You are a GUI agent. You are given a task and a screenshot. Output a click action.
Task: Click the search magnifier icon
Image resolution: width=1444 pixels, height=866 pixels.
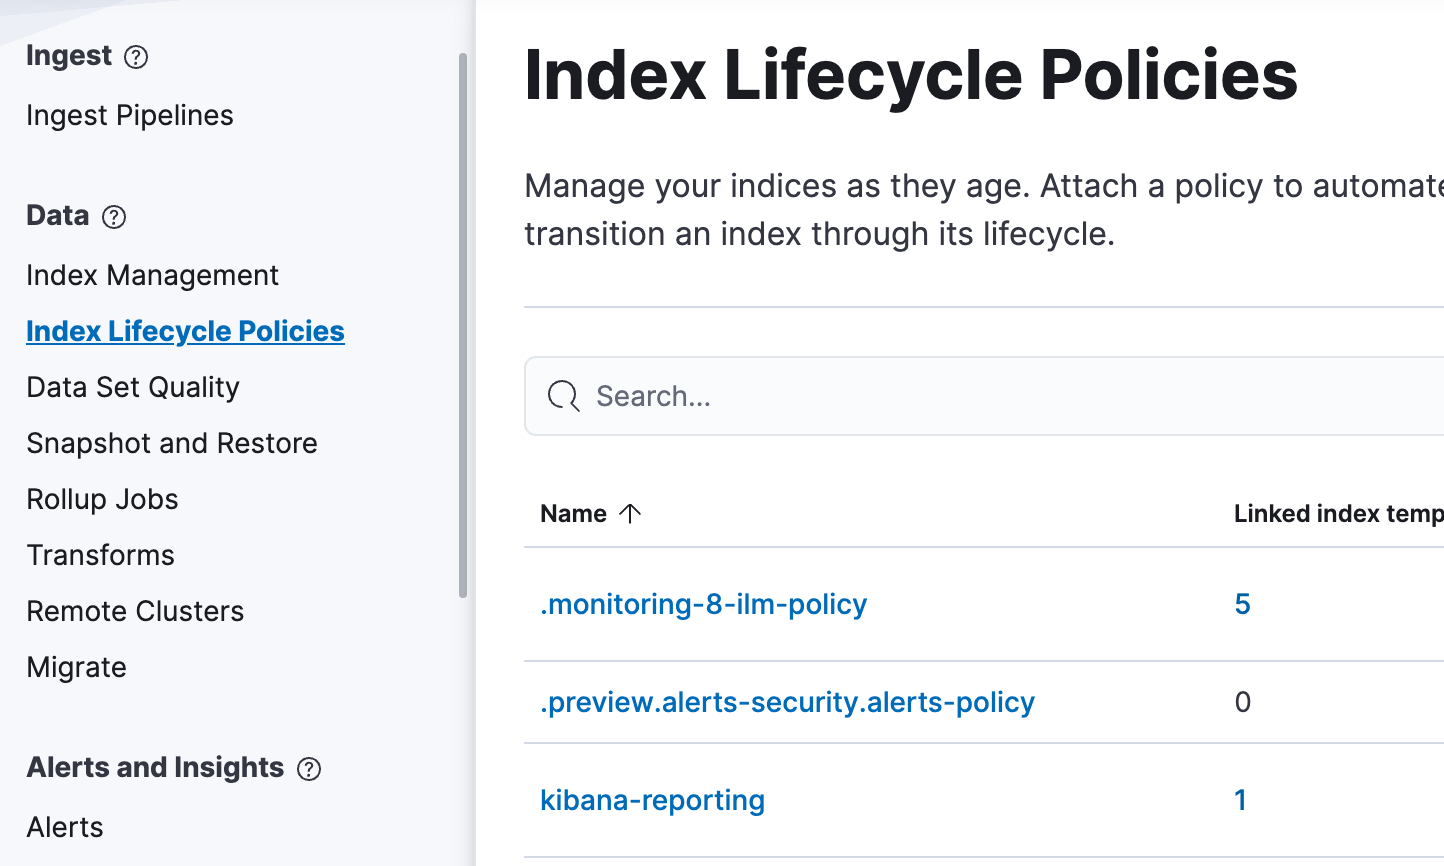[563, 396]
